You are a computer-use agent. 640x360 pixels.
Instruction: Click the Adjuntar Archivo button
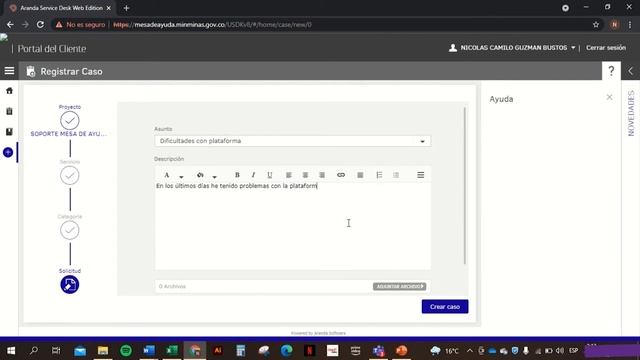click(x=399, y=287)
